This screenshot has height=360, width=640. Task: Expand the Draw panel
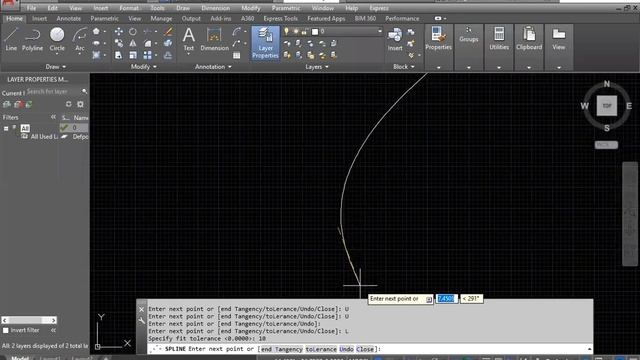(x=56, y=67)
